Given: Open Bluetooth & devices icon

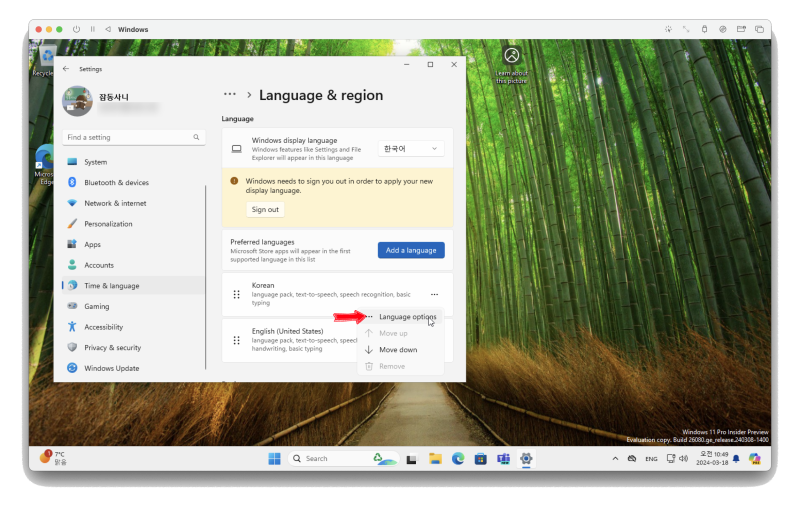Looking at the screenshot, I should point(72,182).
